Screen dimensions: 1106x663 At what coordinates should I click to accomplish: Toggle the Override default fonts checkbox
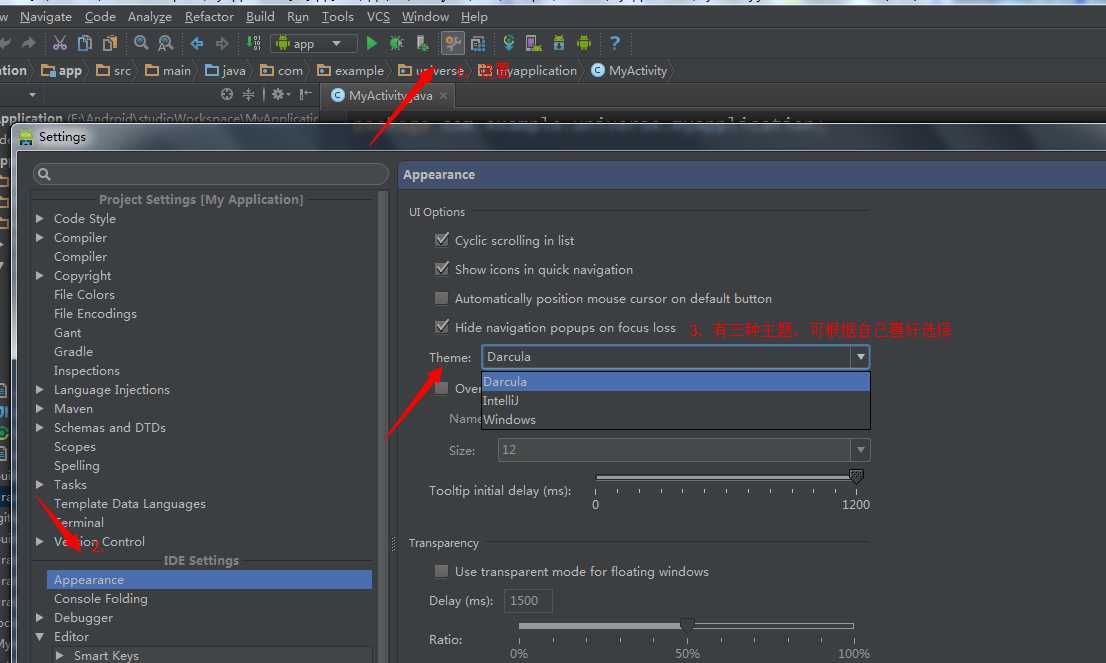click(x=442, y=388)
